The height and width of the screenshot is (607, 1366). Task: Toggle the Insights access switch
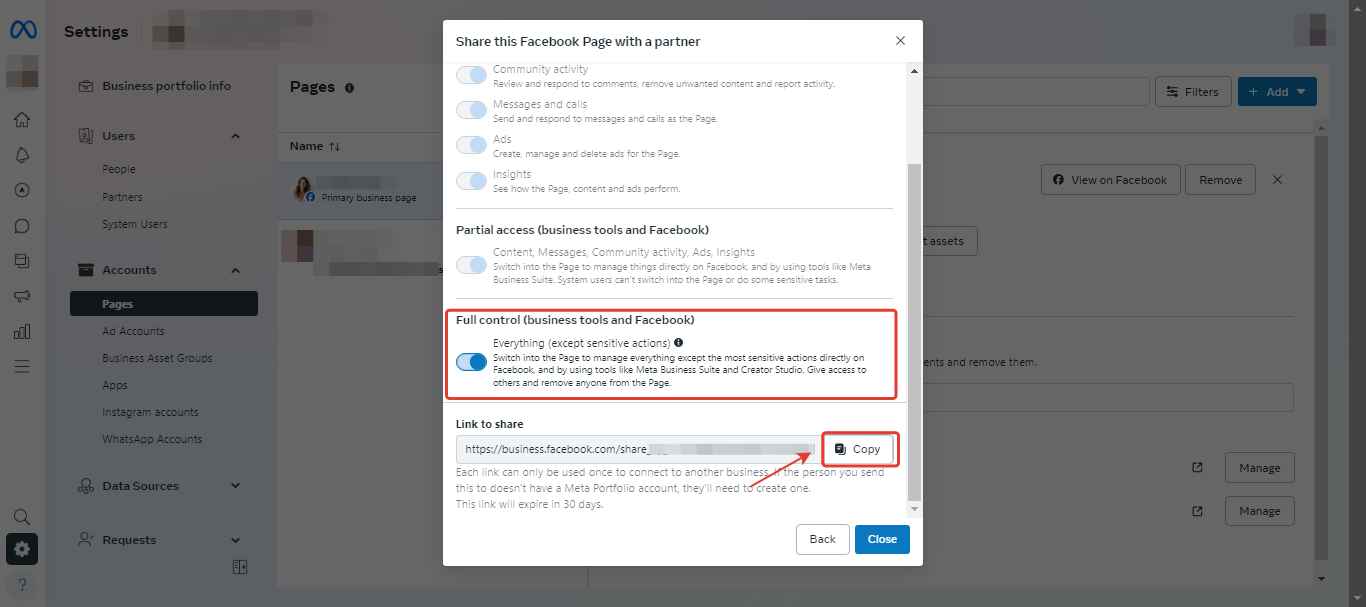(471, 181)
